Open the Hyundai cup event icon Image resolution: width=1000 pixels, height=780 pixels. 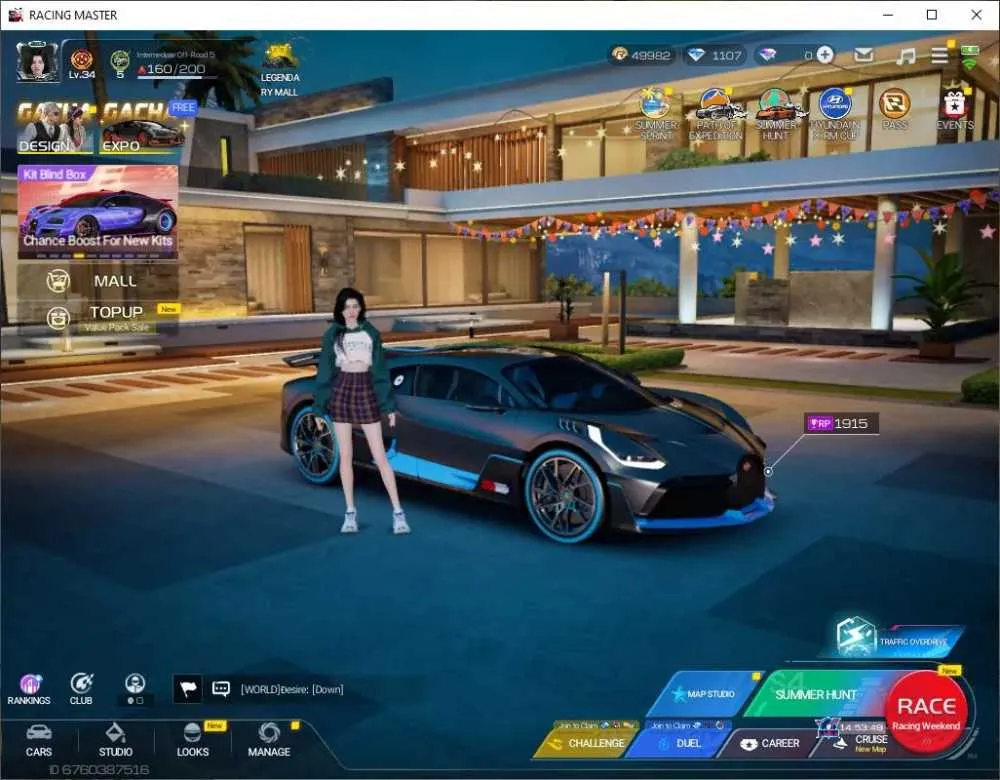coord(835,114)
